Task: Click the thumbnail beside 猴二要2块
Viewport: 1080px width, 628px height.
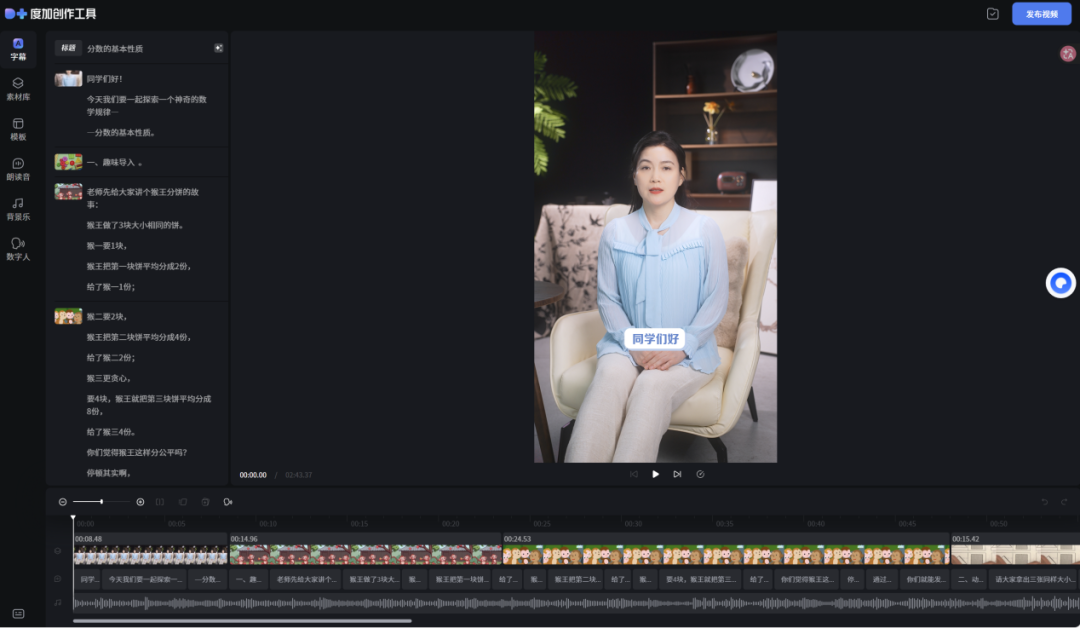Action: (x=68, y=316)
